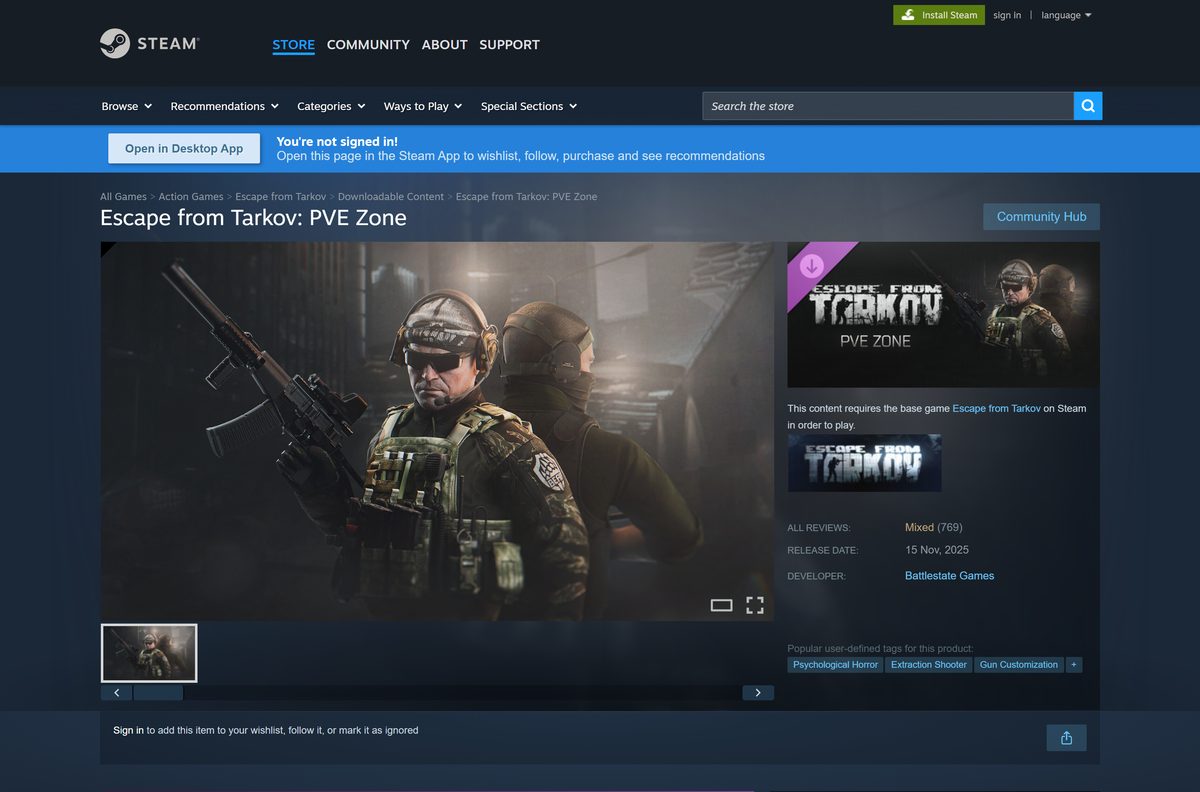Click the screenshot strip scrollbar handle
The height and width of the screenshot is (792, 1200).
coord(158,692)
